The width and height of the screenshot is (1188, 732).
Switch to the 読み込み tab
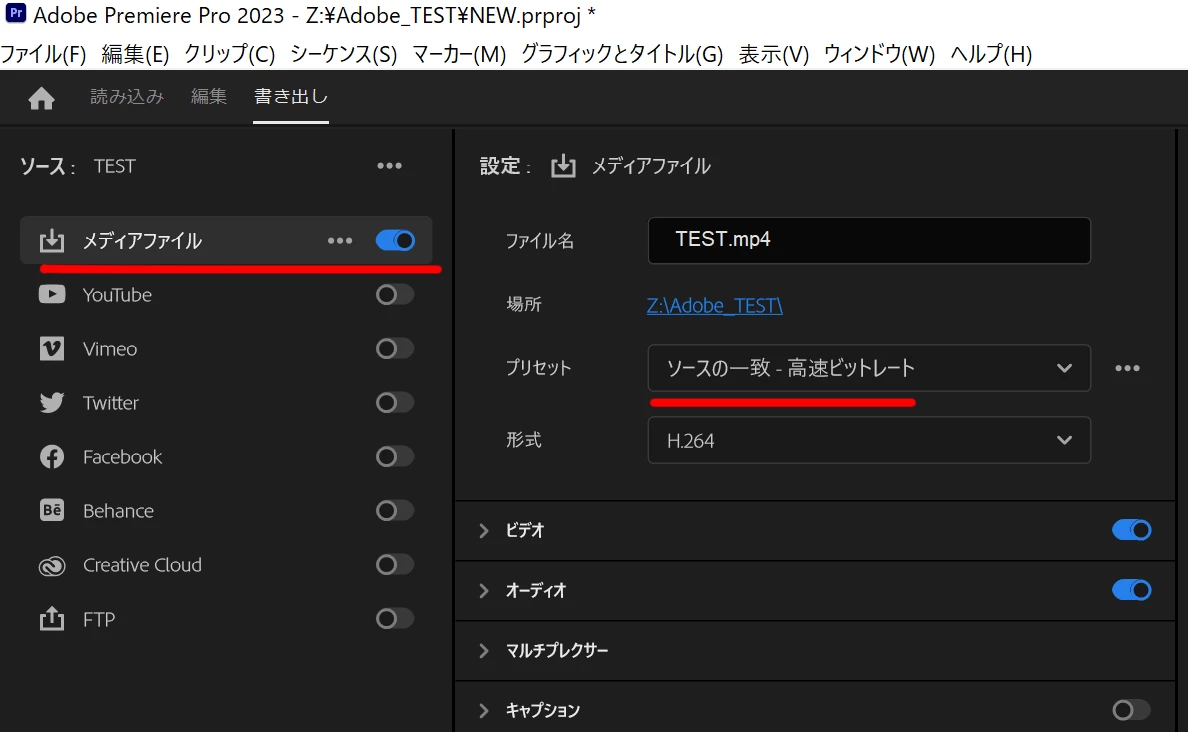click(x=127, y=97)
